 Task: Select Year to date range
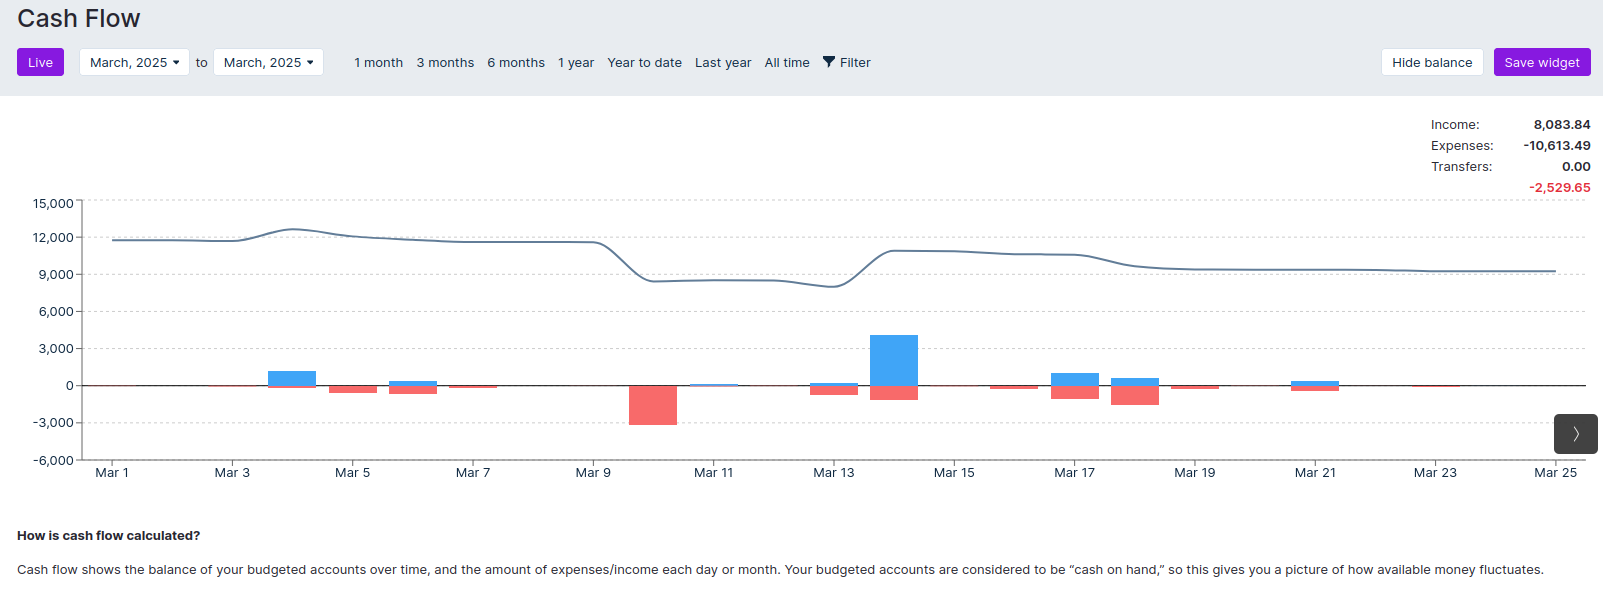[x=644, y=62]
